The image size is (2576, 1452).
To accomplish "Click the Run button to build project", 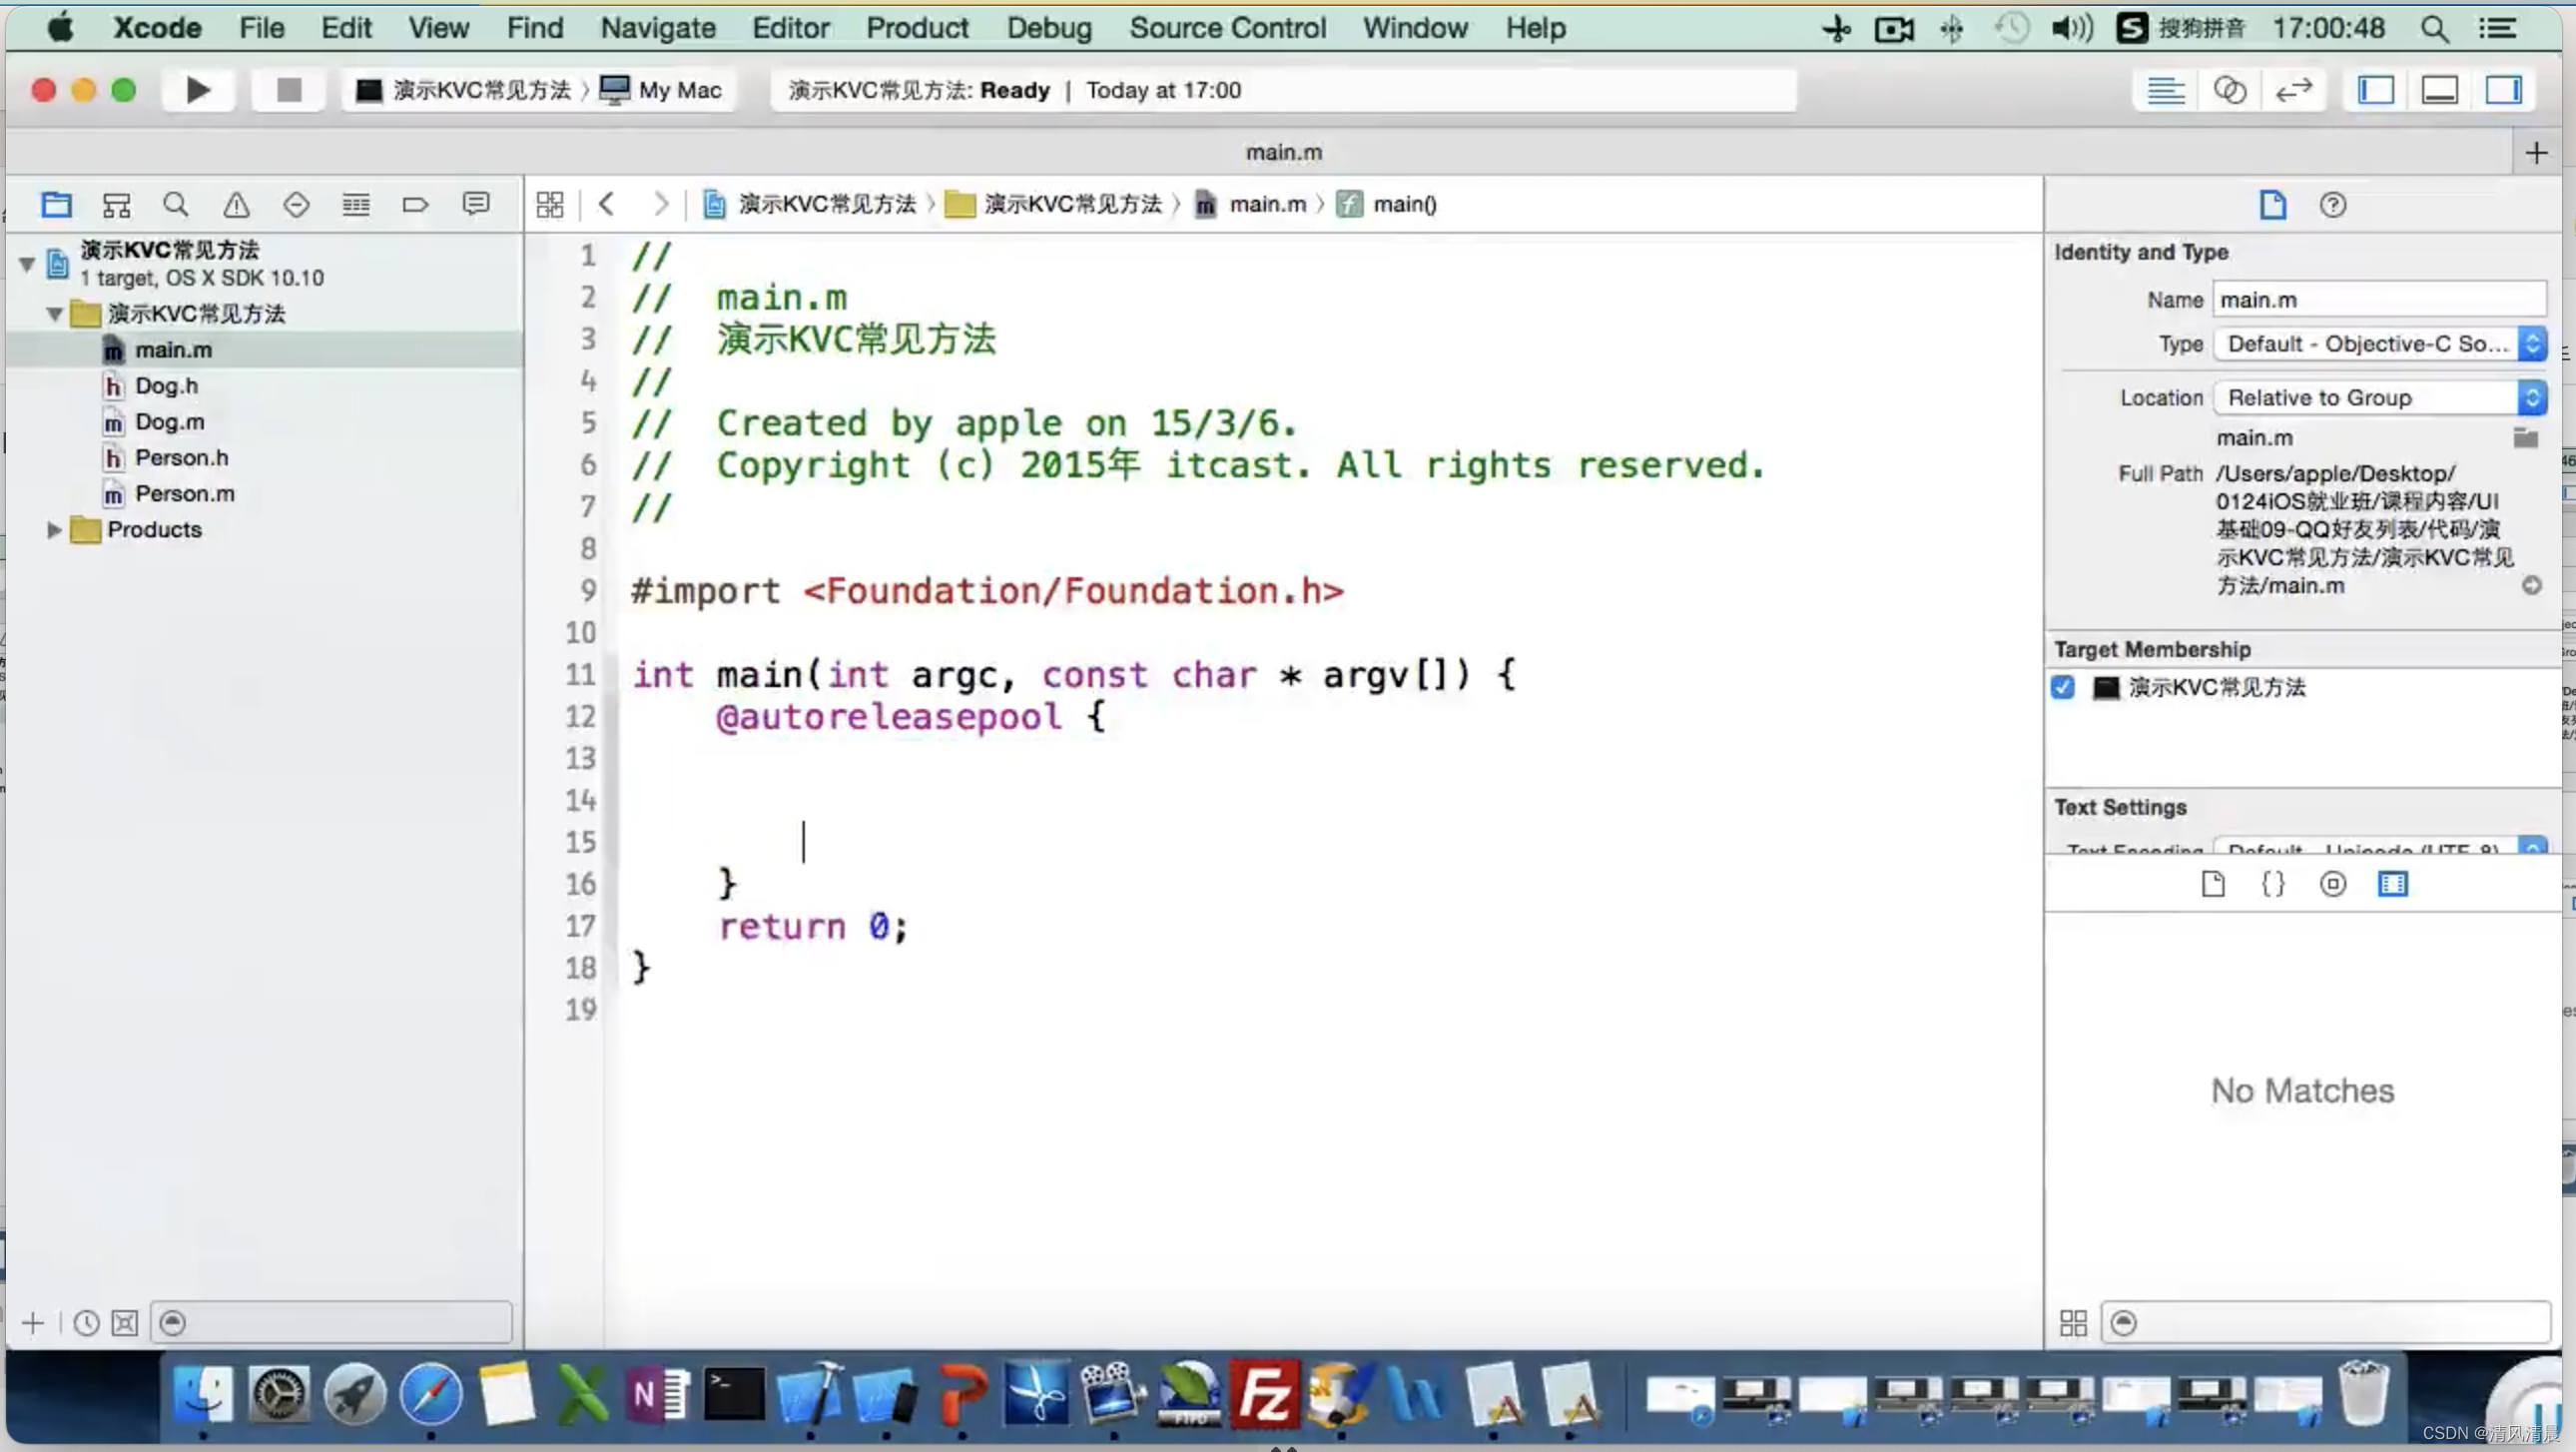I will tap(198, 90).
